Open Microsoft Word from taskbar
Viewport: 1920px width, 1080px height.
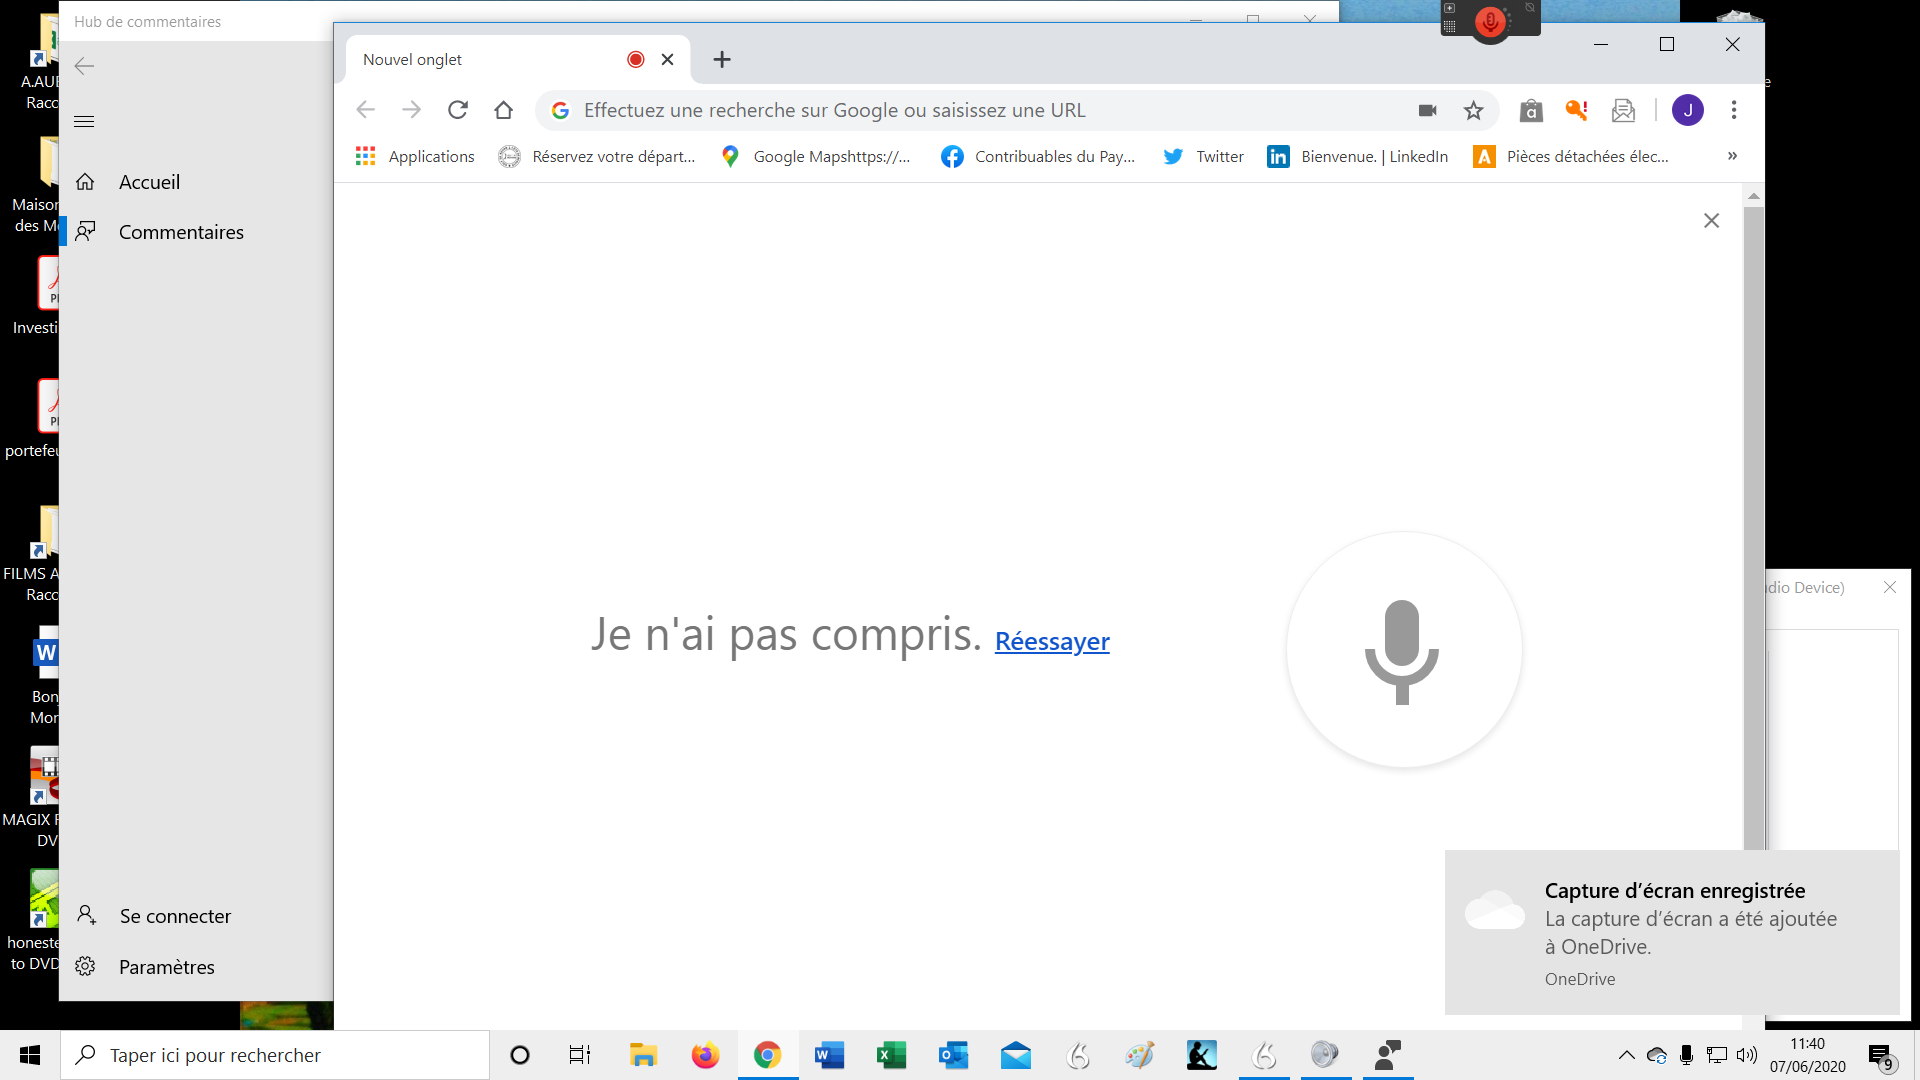click(x=828, y=1055)
